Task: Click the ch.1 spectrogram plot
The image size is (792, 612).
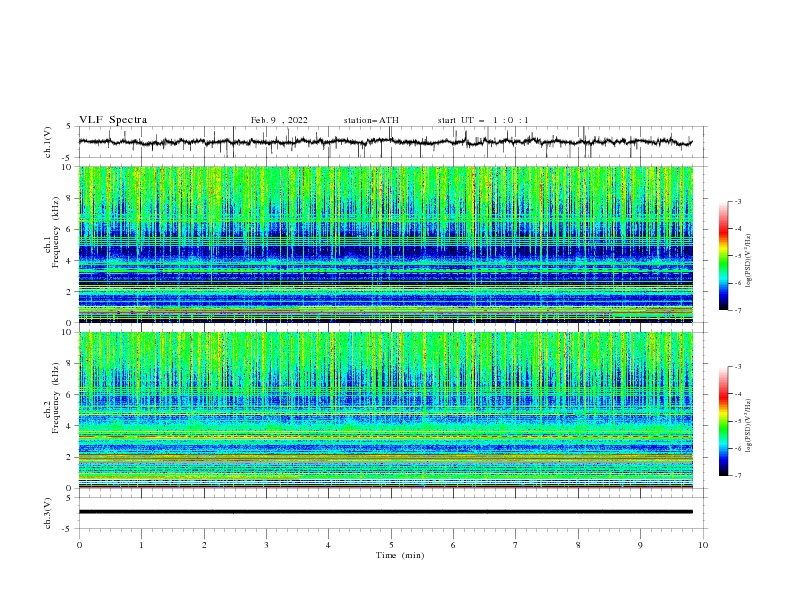Action: click(385, 244)
